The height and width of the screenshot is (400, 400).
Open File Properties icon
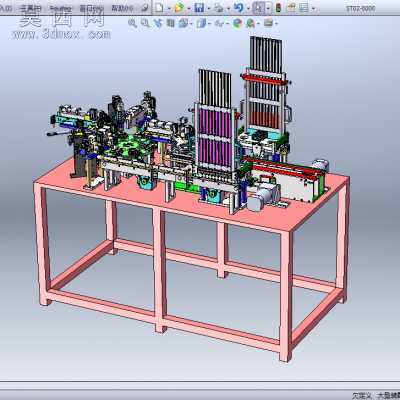291,7
